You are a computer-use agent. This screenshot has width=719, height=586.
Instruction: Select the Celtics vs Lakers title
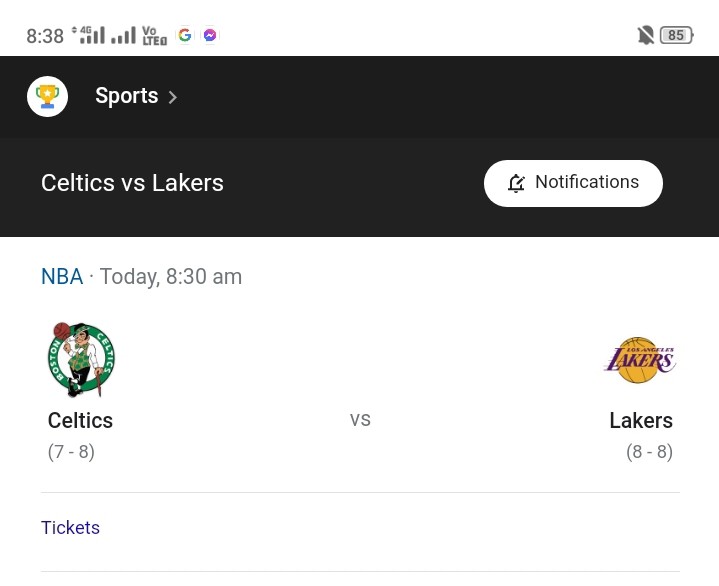(x=132, y=183)
